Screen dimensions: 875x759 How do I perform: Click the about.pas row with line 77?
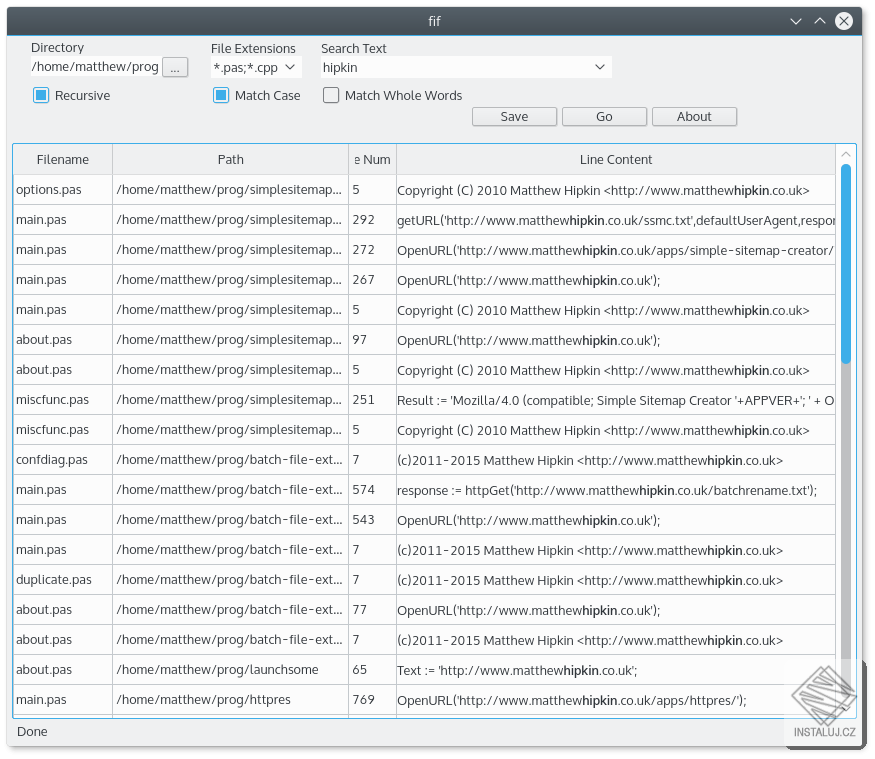tap(424, 610)
